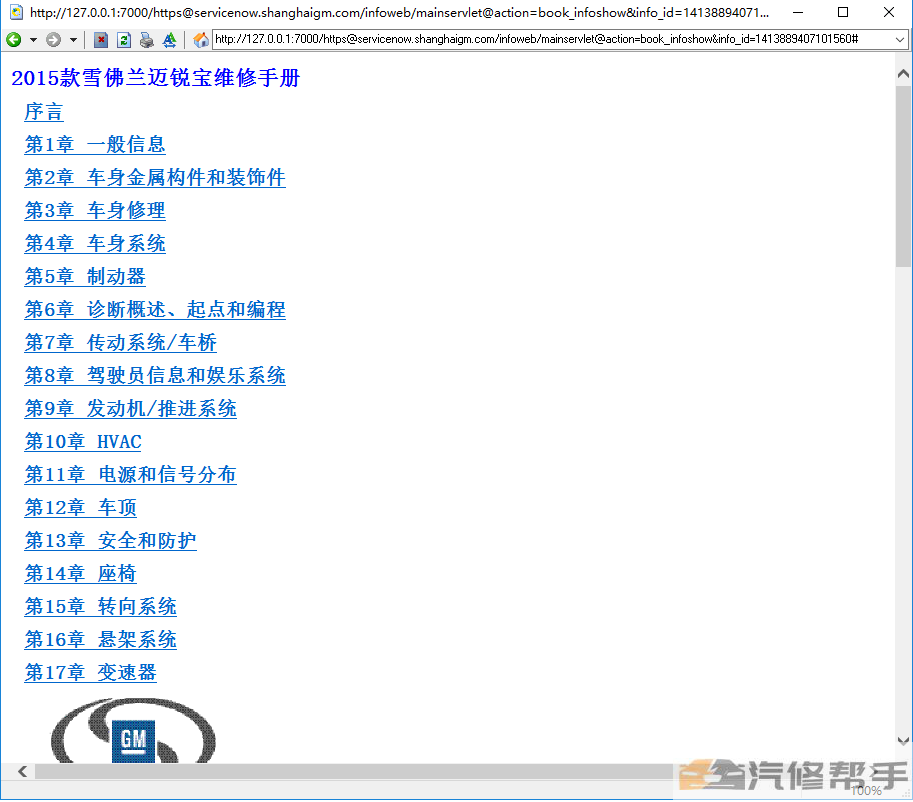Click the Shanghai GM logo image
This screenshot has width=913, height=802.
(133, 731)
